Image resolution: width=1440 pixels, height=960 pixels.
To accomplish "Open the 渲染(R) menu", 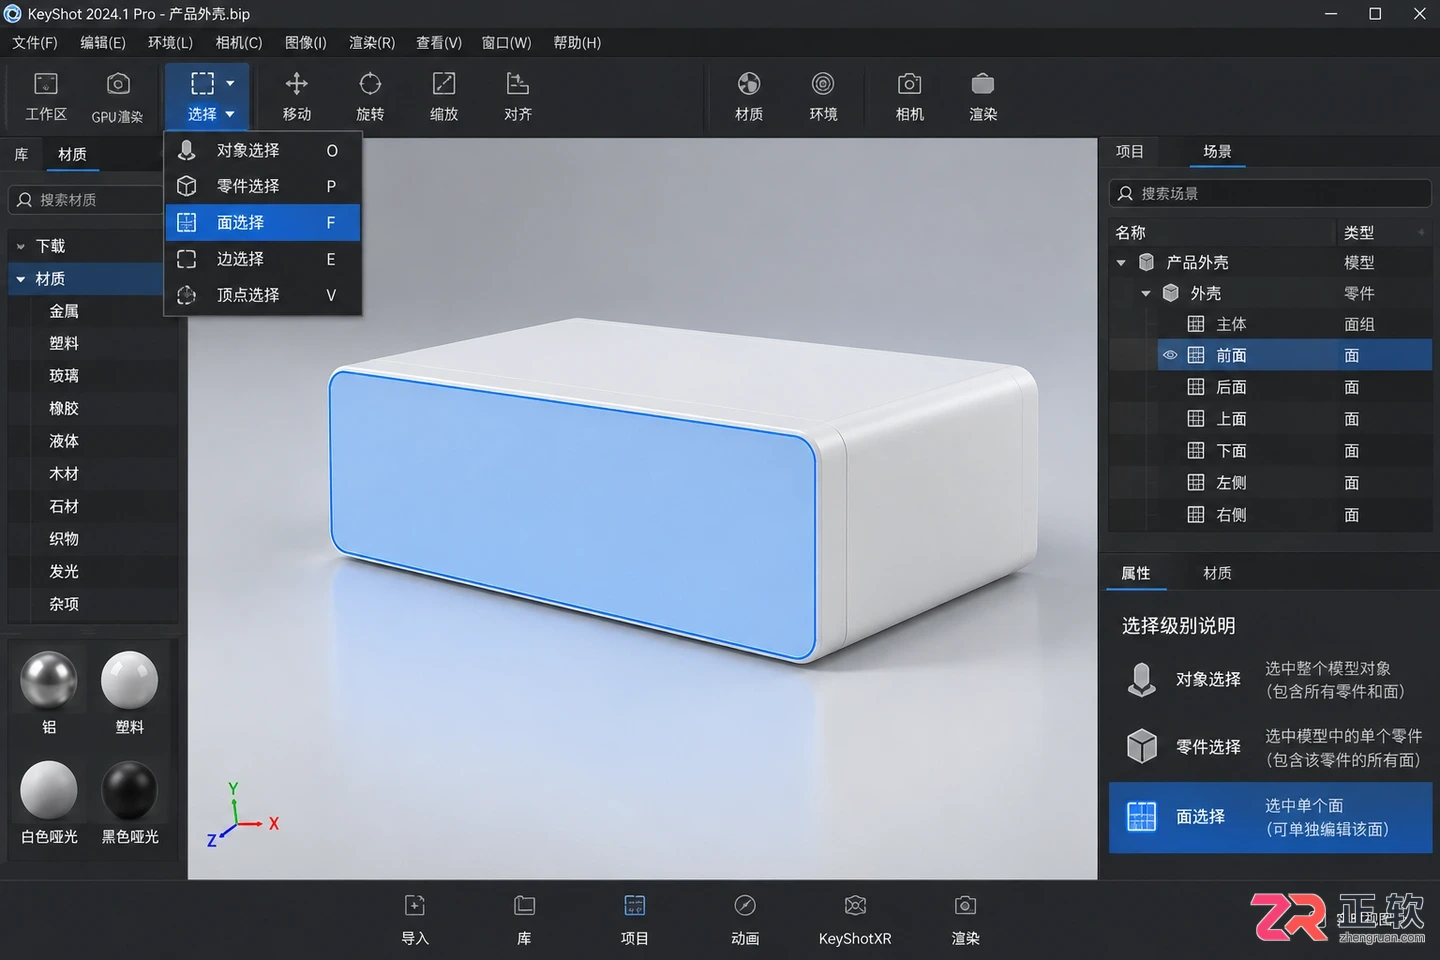I will pyautogui.click(x=372, y=43).
